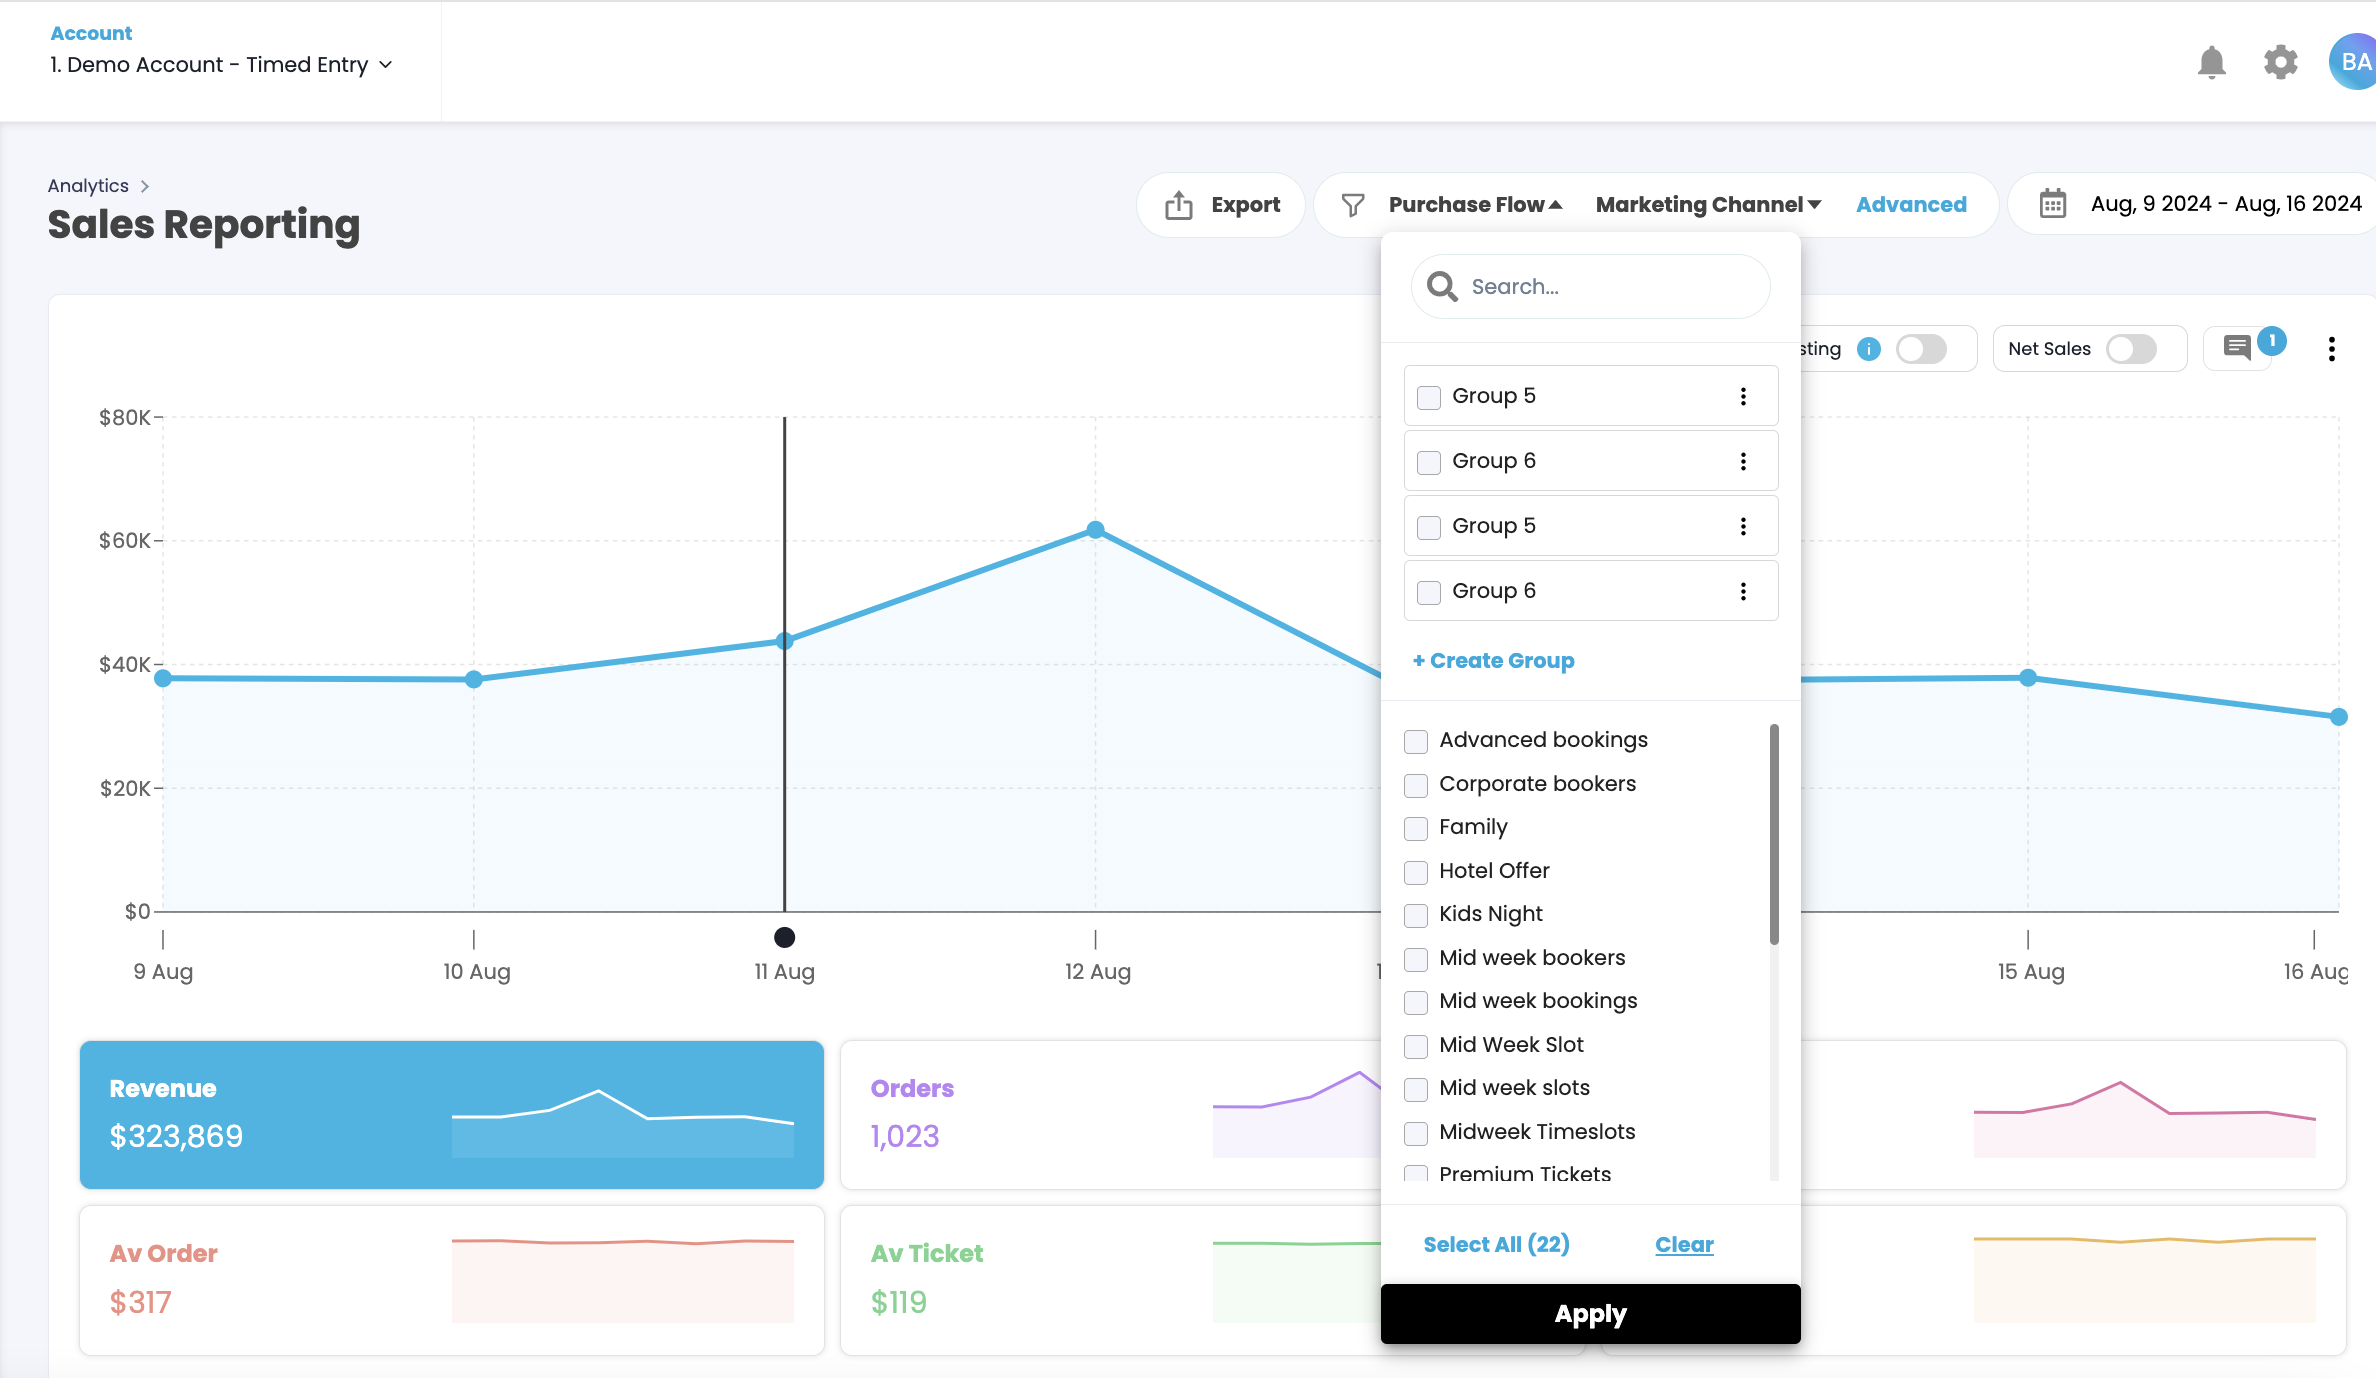
Task: Click the notifications bell icon
Action: 2211,63
